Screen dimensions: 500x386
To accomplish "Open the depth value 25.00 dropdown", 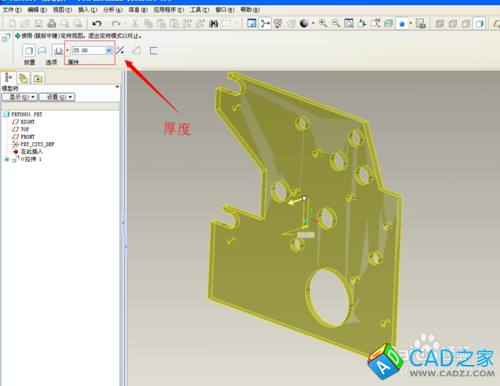I will point(109,50).
